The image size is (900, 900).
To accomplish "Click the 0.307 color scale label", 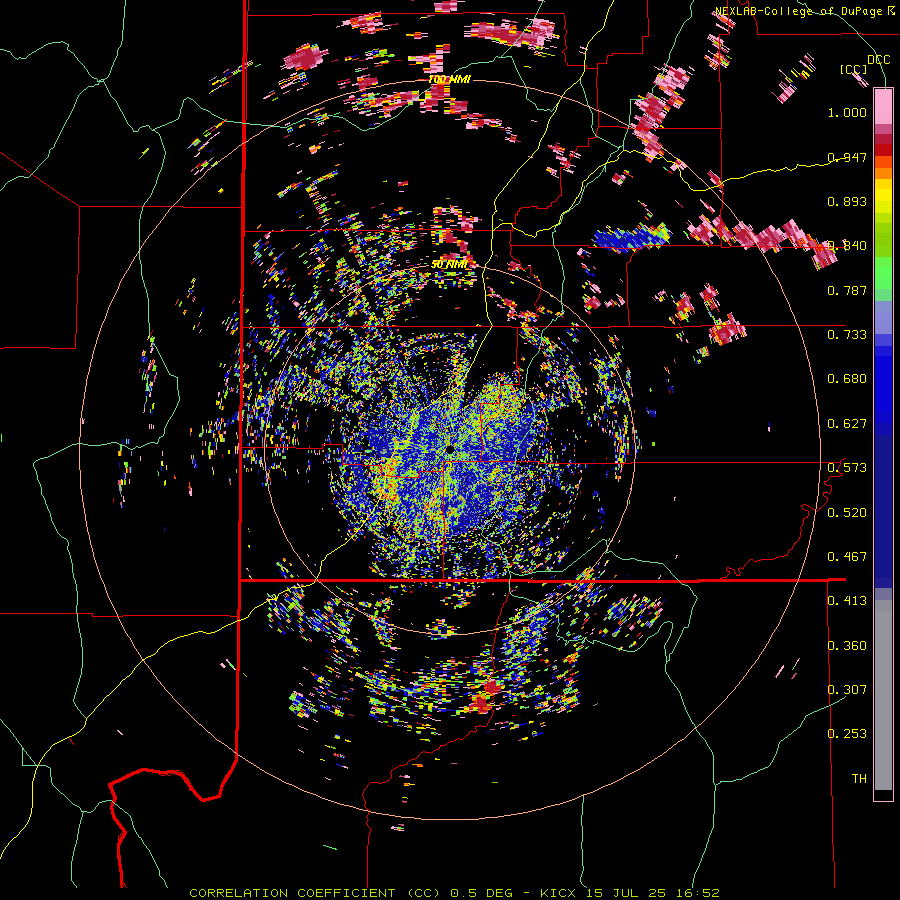I will click(x=847, y=690).
